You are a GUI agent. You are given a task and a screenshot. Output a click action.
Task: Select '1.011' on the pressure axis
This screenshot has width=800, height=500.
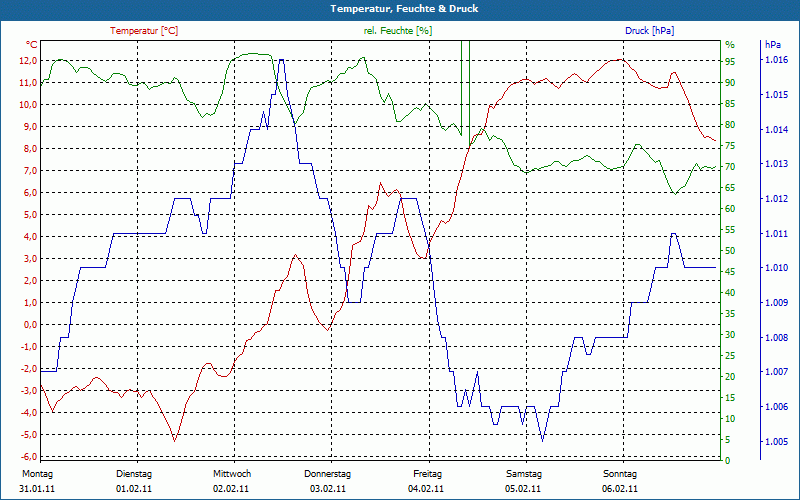pos(776,233)
